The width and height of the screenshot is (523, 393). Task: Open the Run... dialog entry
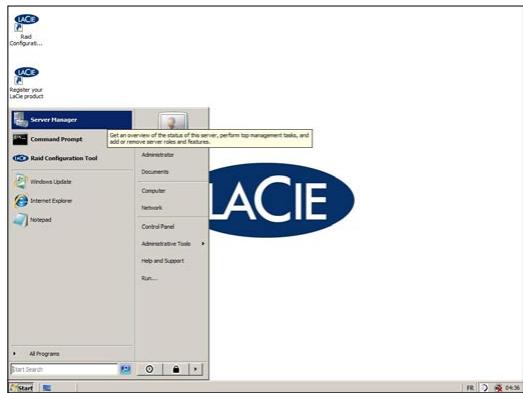click(149, 278)
